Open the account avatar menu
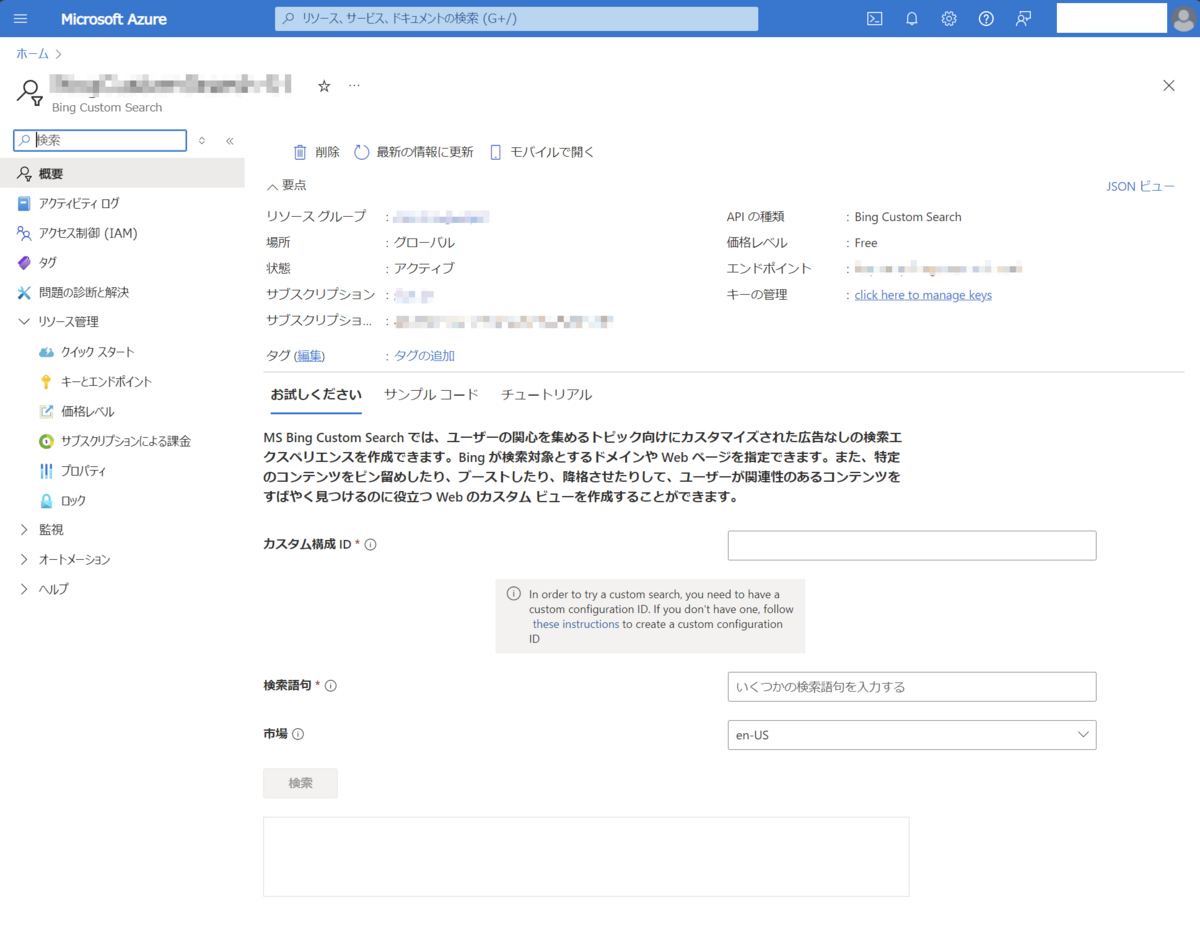The height and width of the screenshot is (927, 1200). click(x=1184, y=19)
